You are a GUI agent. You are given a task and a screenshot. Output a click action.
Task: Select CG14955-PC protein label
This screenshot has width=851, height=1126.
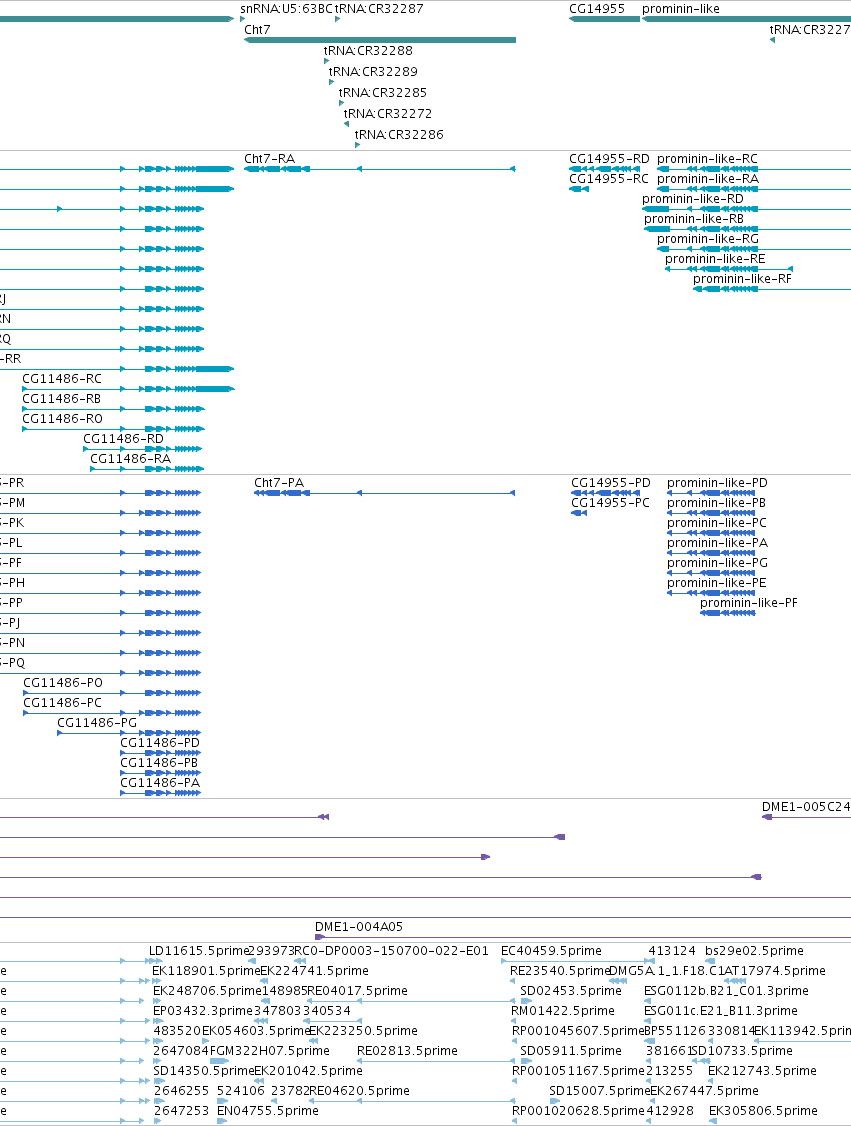point(610,503)
